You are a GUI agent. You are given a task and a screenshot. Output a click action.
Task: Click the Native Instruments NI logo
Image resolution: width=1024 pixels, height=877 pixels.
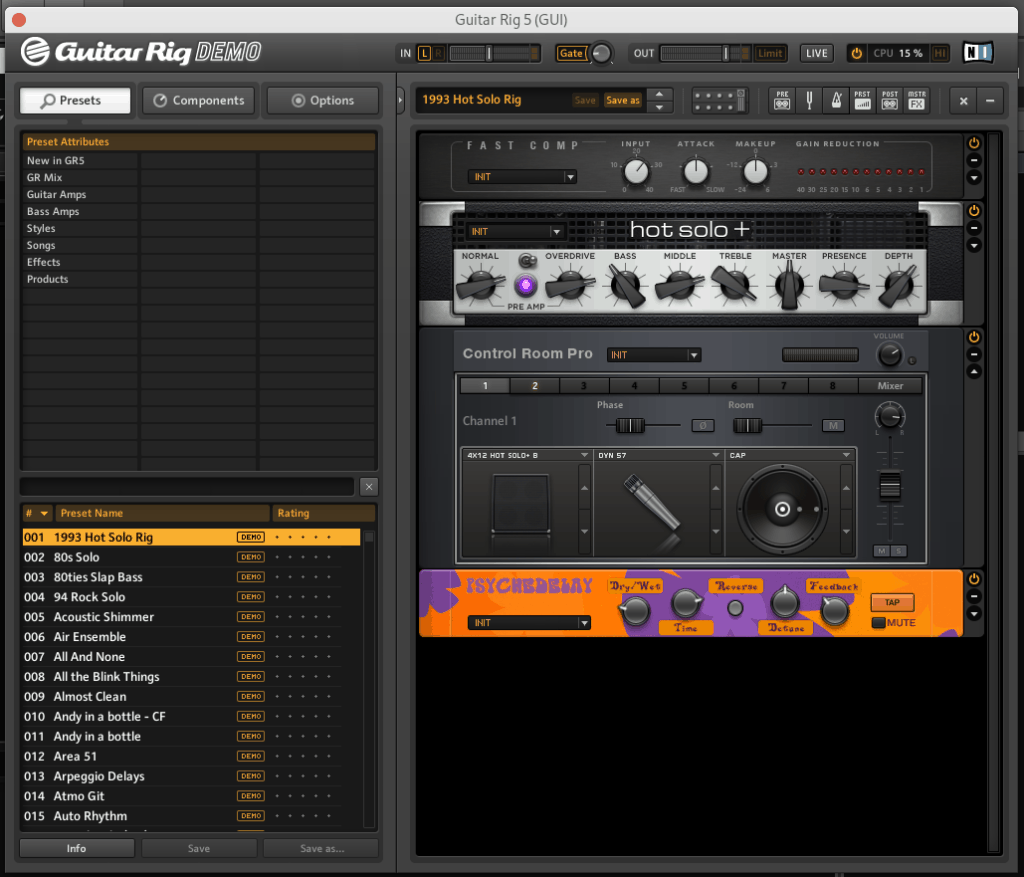[978, 52]
